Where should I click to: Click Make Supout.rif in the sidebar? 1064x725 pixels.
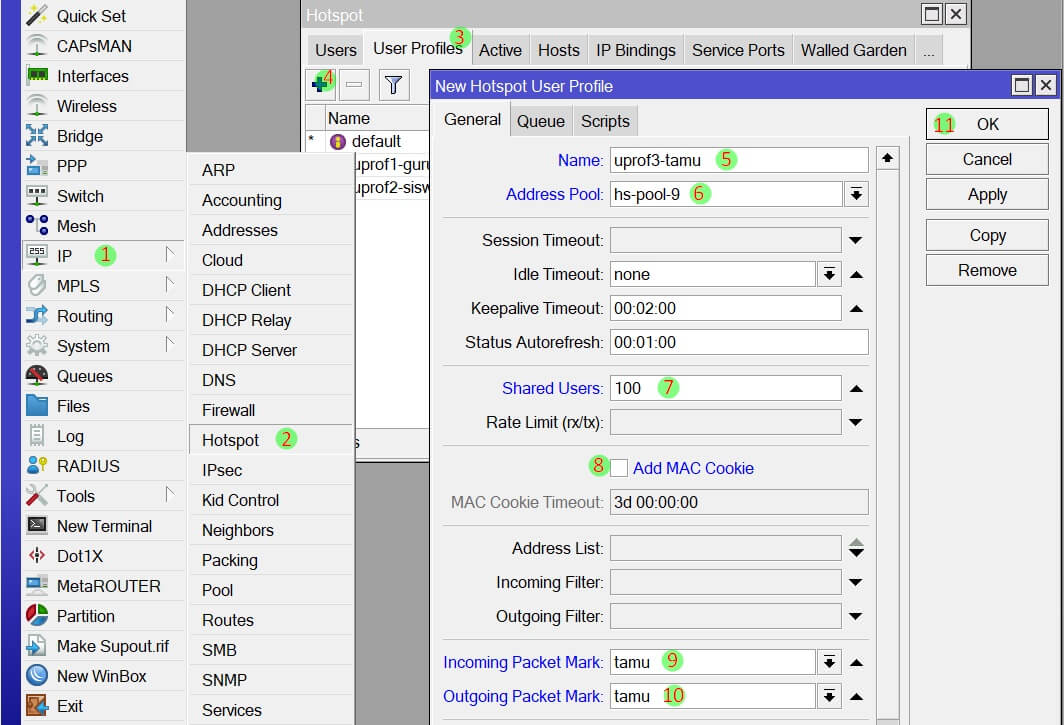pos(112,646)
